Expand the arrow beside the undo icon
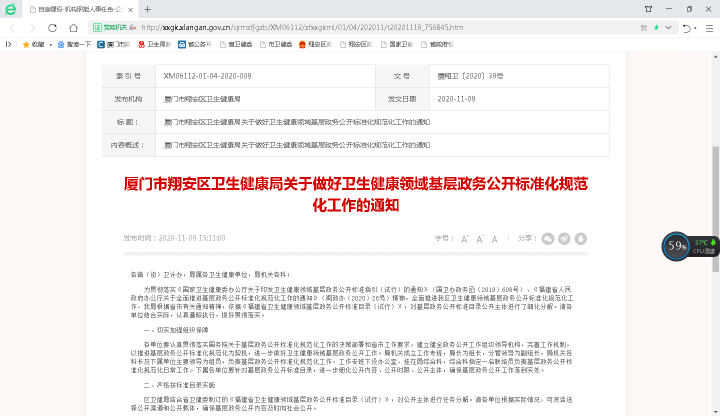720x417 pixels. click(696, 28)
